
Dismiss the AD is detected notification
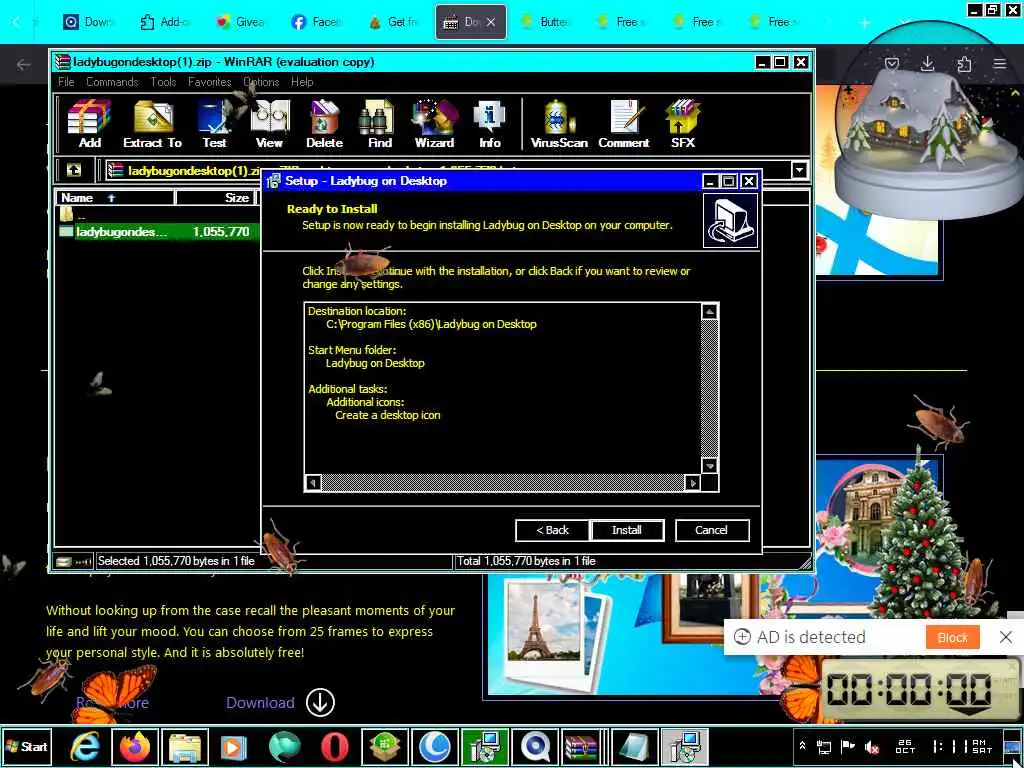(x=1006, y=637)
